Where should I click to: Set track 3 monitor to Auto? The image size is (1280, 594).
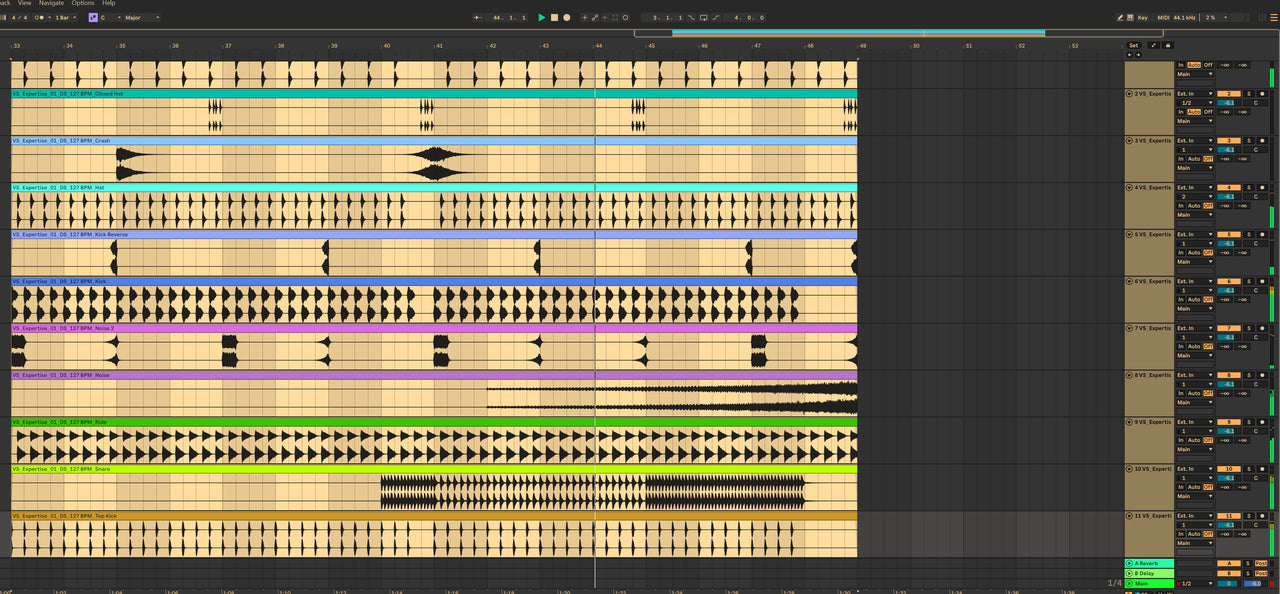click(1194, 159)
